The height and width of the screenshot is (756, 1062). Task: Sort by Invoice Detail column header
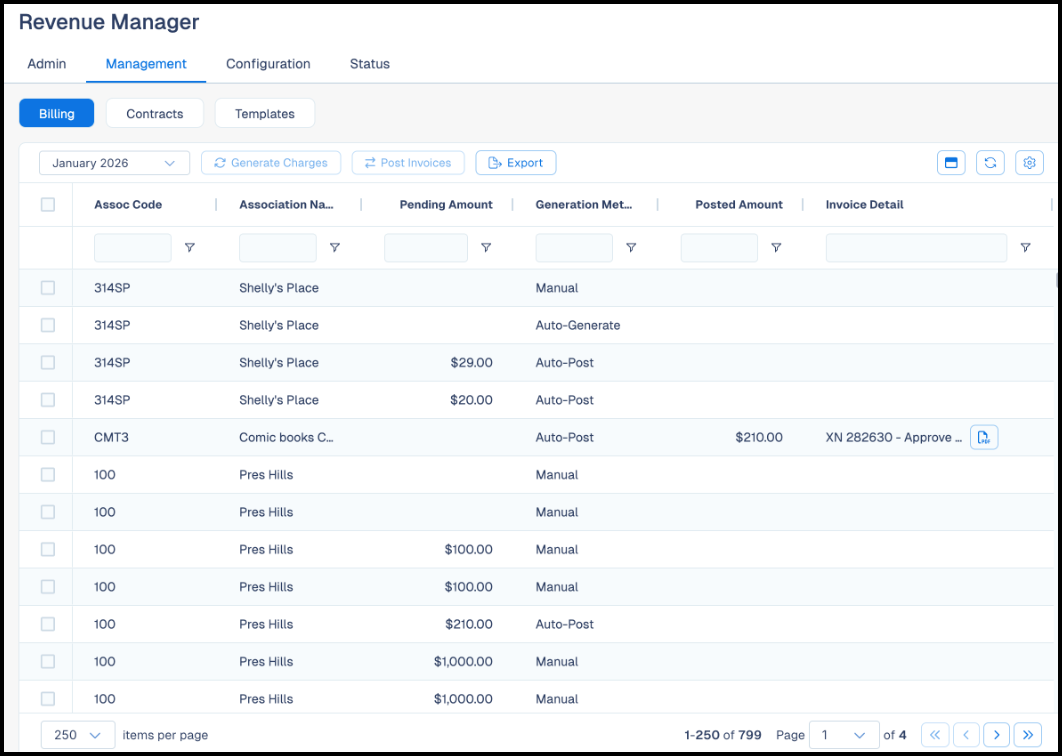click(x=864, y=205)
